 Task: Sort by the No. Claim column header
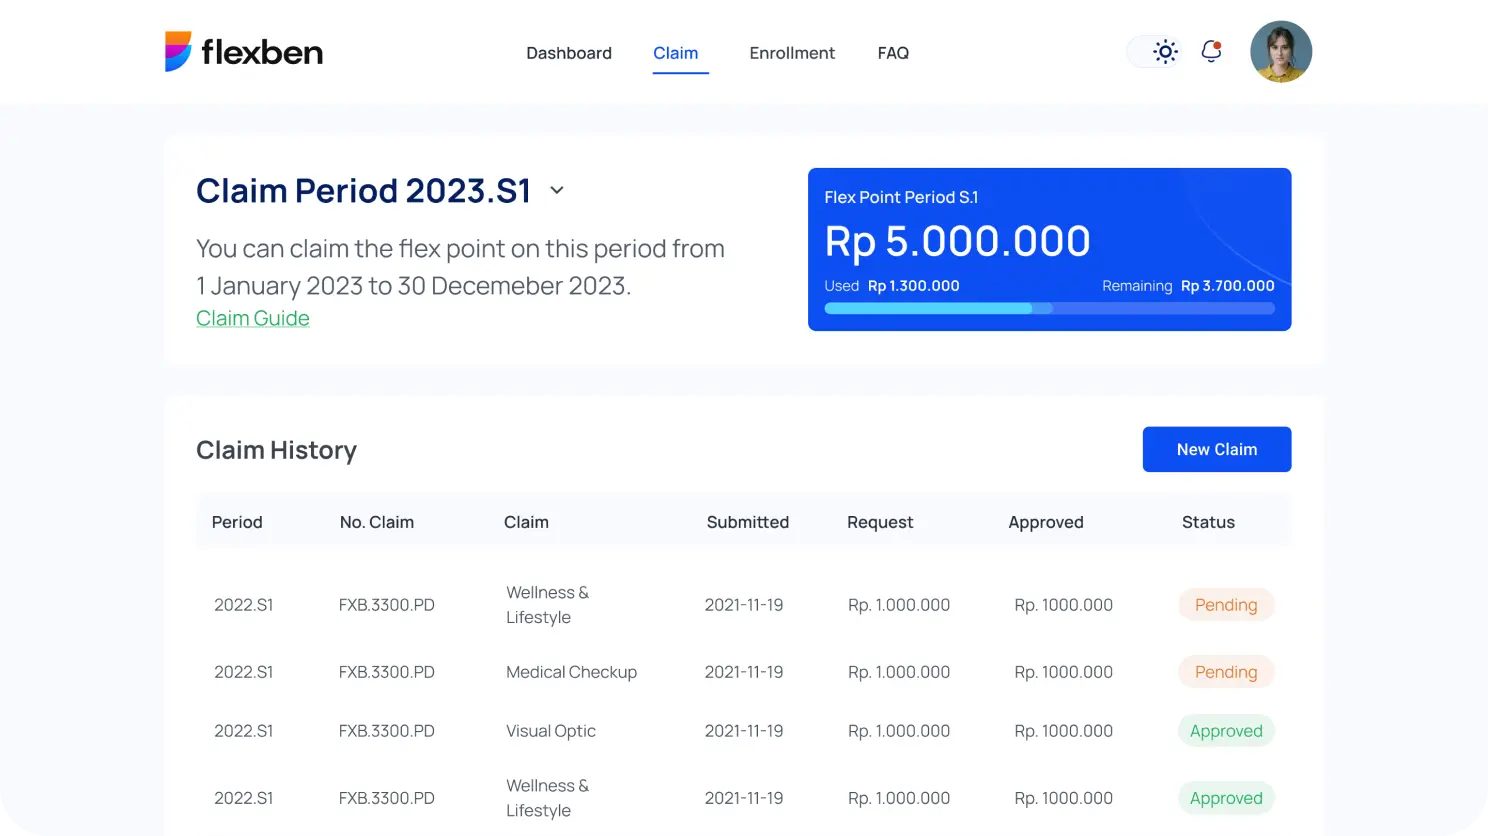pos(376,522)
